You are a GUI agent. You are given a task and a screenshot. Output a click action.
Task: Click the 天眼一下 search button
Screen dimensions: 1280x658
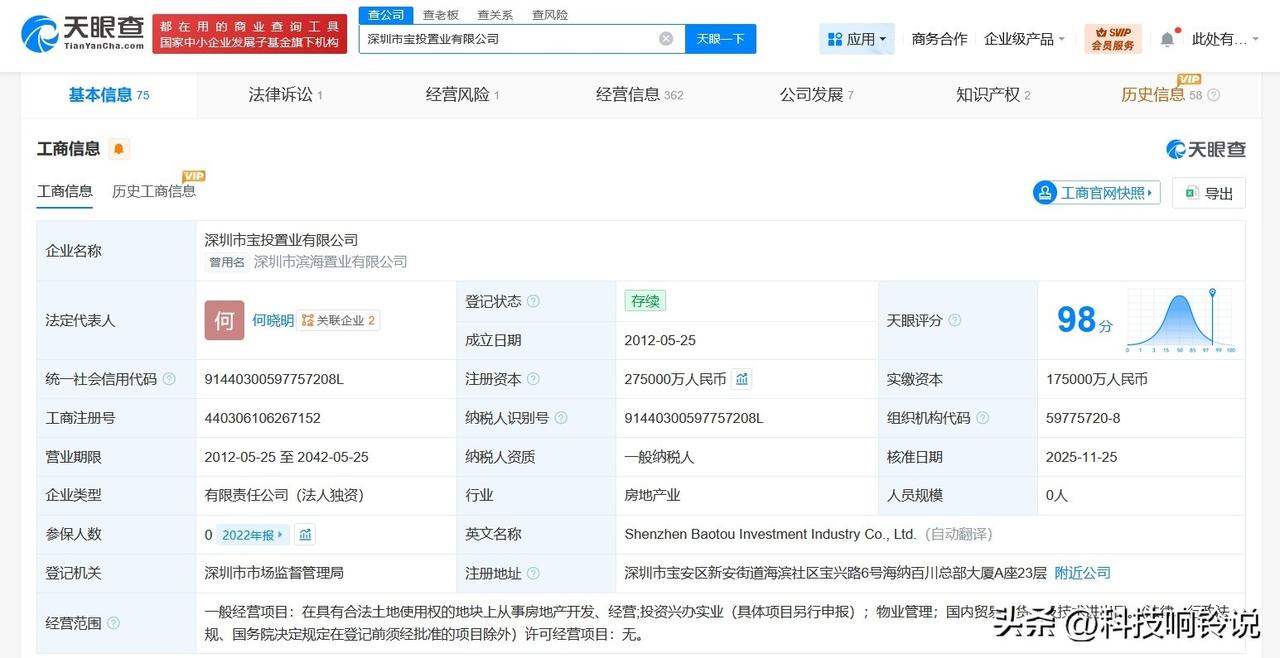[721, 39]
